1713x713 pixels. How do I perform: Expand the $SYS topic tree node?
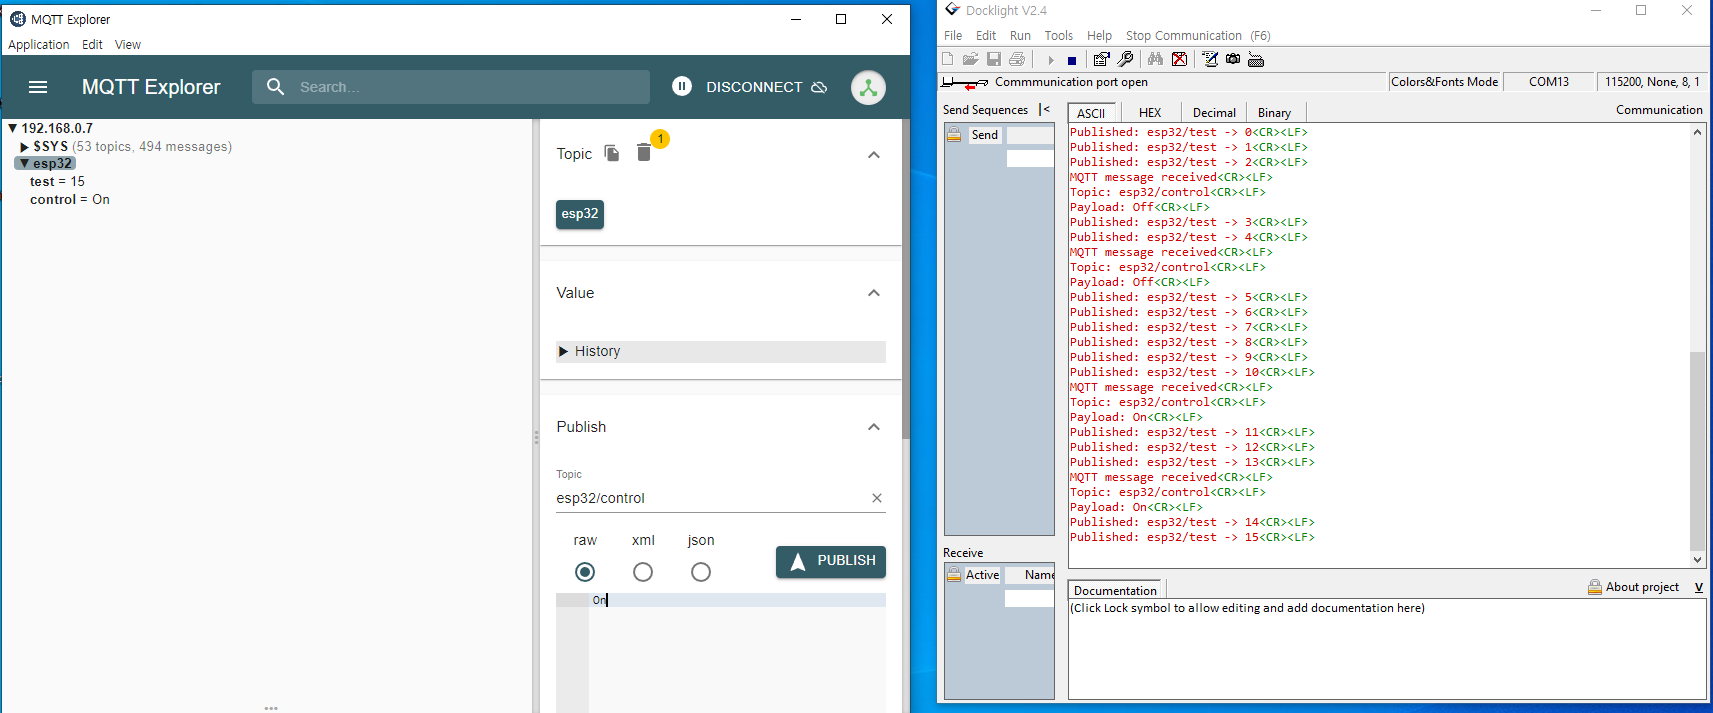coord(25,147)
